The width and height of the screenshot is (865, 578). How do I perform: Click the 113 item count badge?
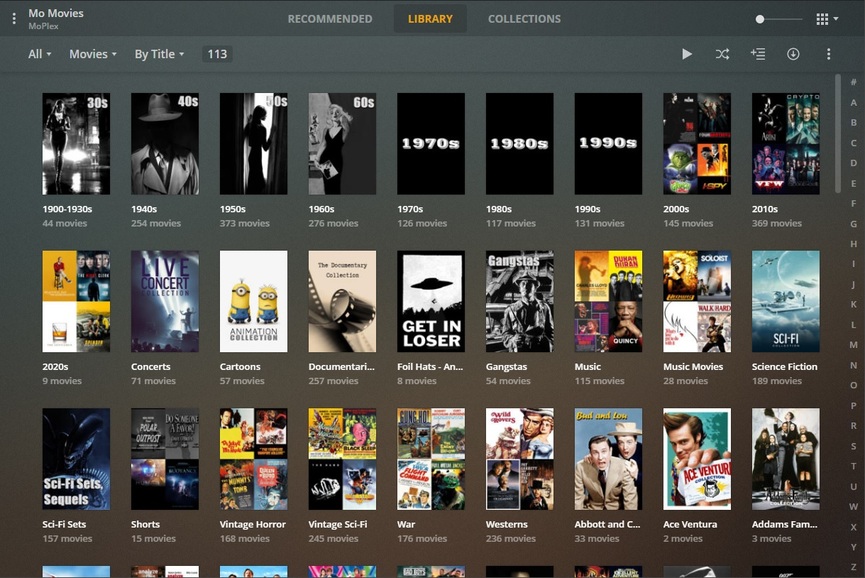click(x=217, y=54)
